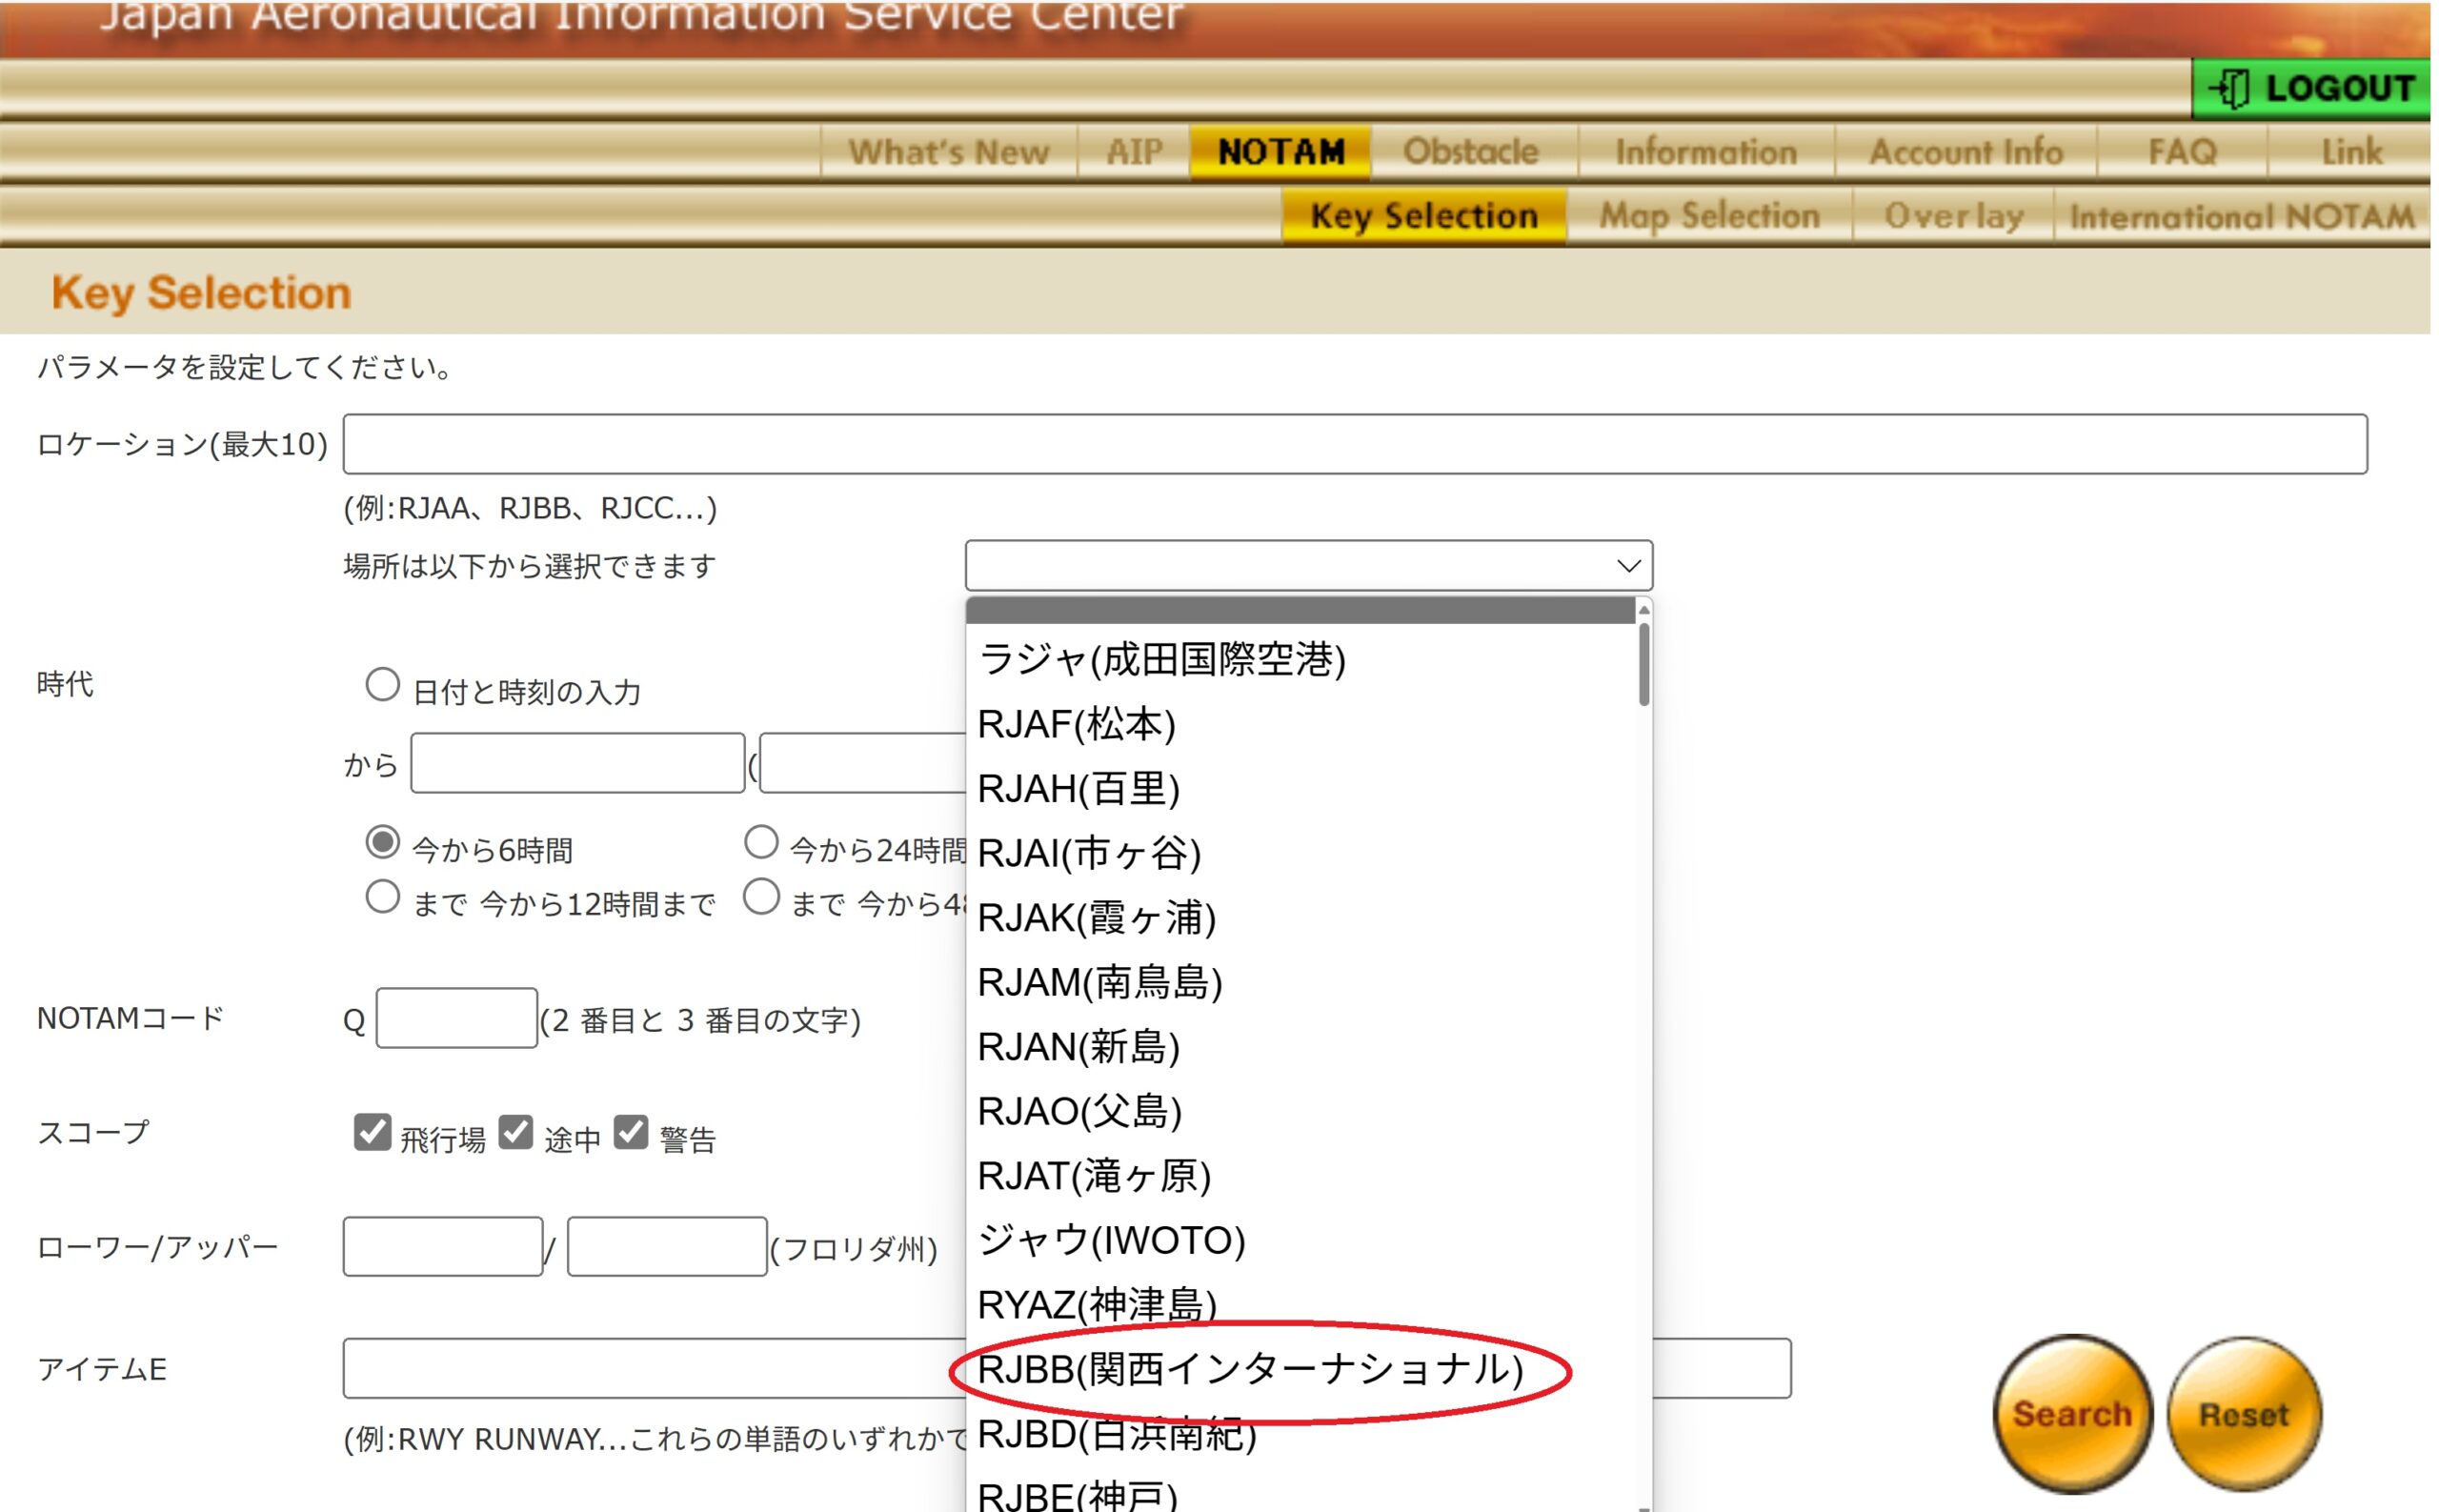The image size is (2439, 1512).
Task: Click the orange Search button
Action: 2072,1414
